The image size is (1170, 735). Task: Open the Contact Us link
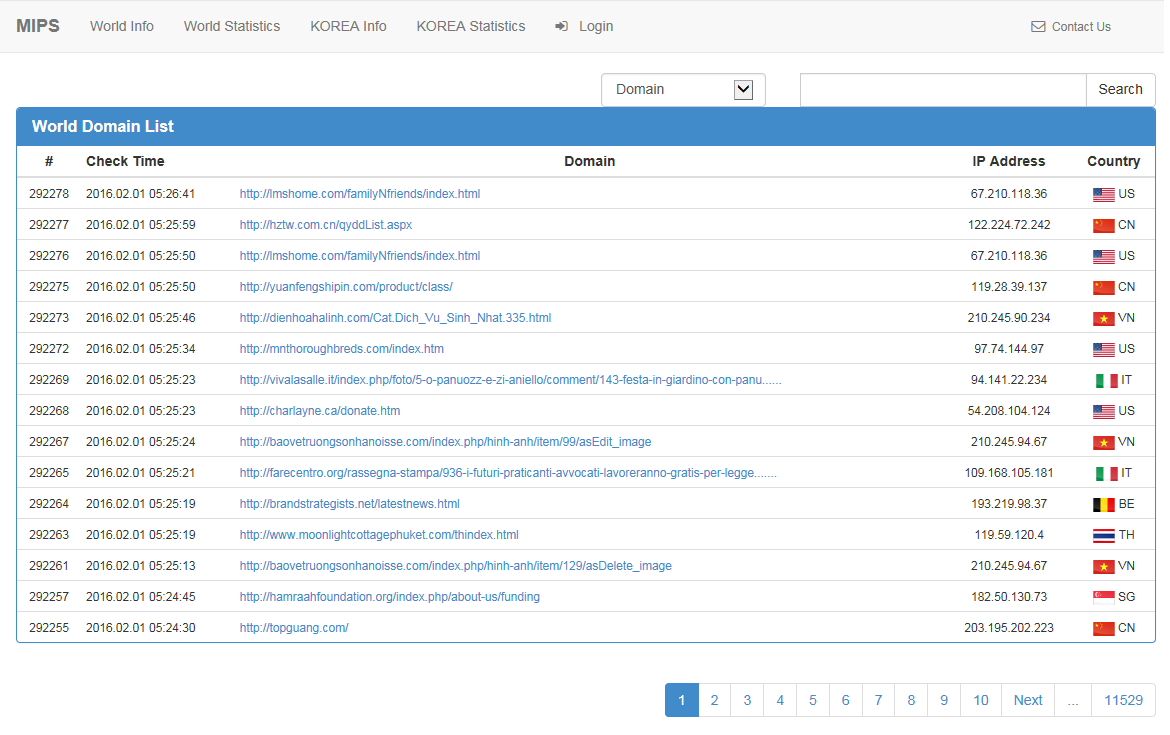click(x=1080, y=27)
